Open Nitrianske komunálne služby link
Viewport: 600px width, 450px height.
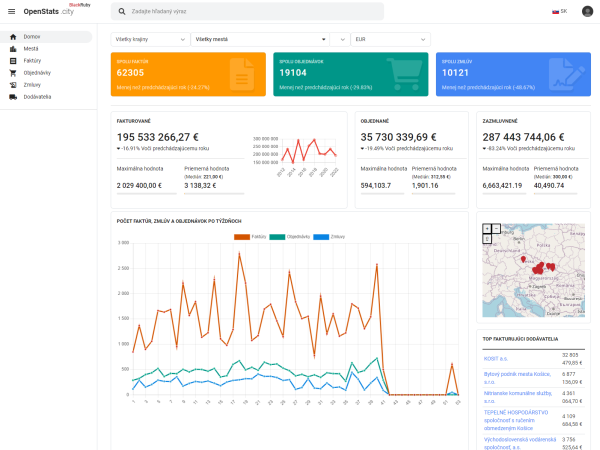coord(517,397)
